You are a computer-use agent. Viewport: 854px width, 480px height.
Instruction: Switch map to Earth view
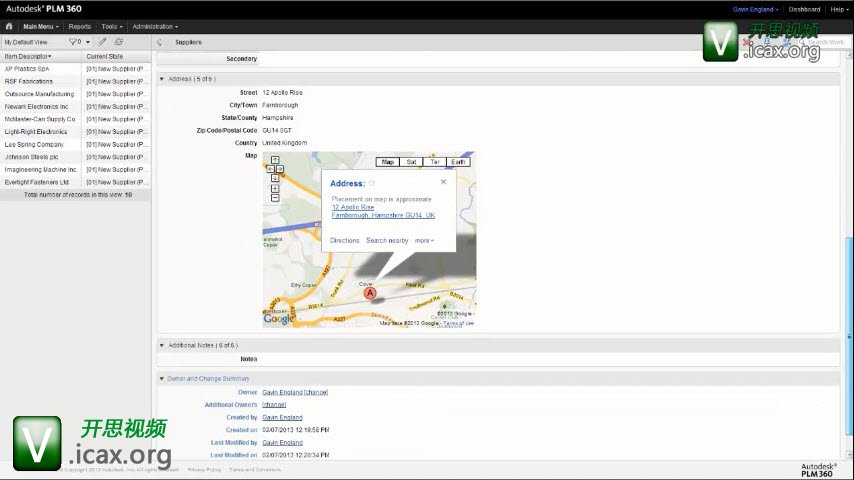click(x=458, y=162)
